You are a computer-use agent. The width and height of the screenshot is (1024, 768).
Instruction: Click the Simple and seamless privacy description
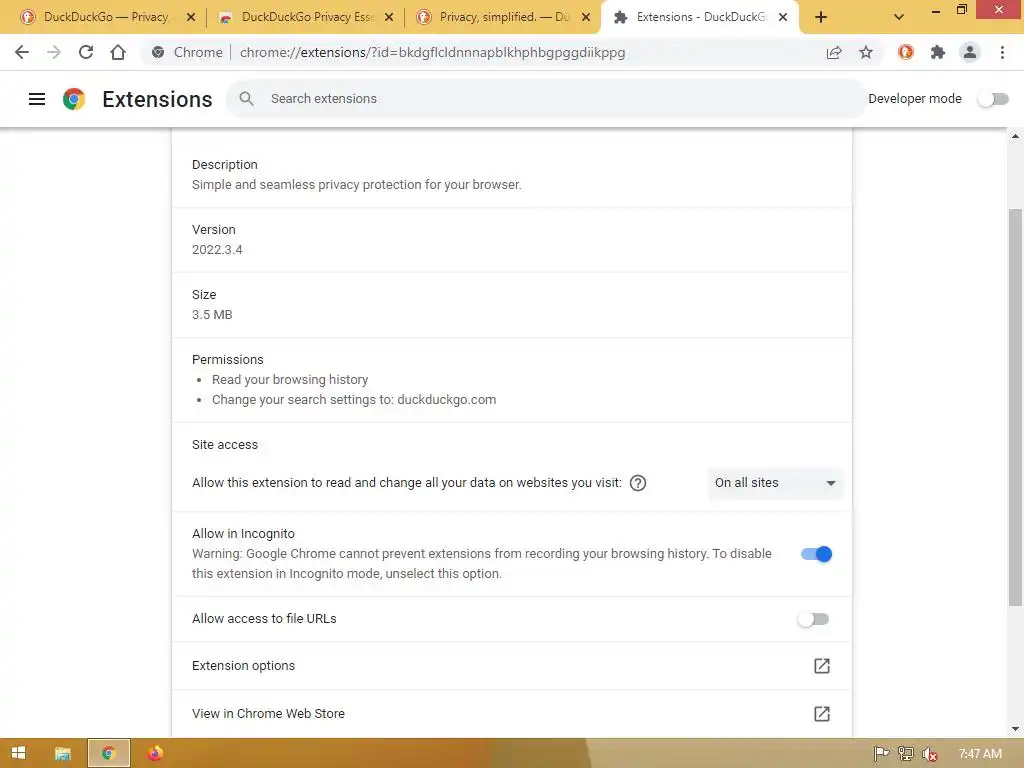[x=357, y=185]
